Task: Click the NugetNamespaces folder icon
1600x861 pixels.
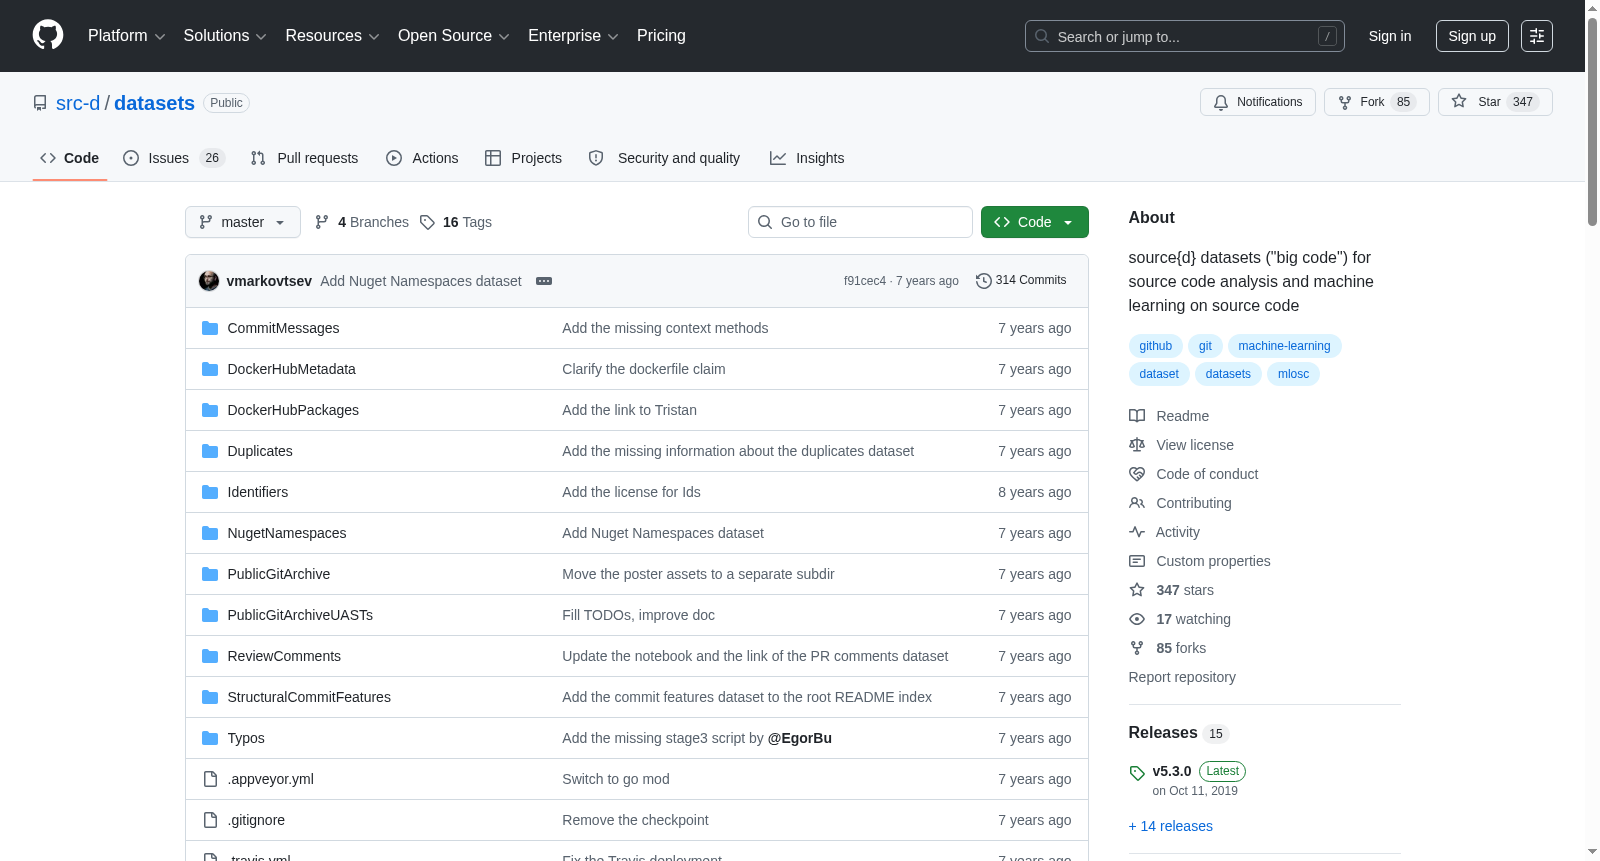Action: [x=210, y=533]
